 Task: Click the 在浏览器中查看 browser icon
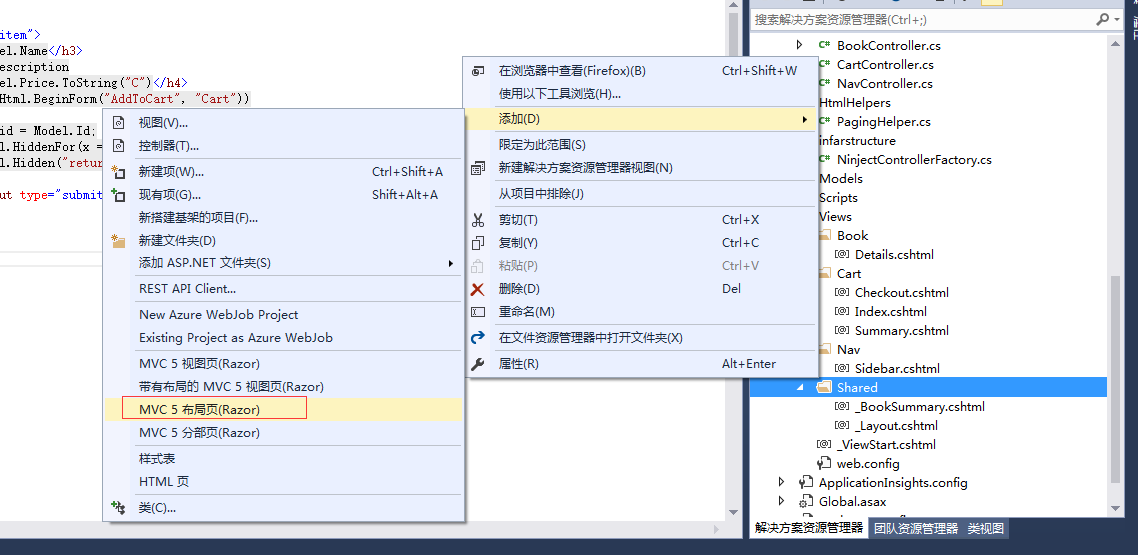(478, 70)
